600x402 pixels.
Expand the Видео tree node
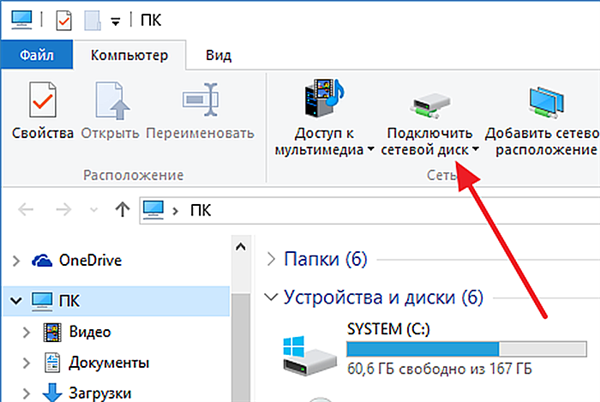26,332
